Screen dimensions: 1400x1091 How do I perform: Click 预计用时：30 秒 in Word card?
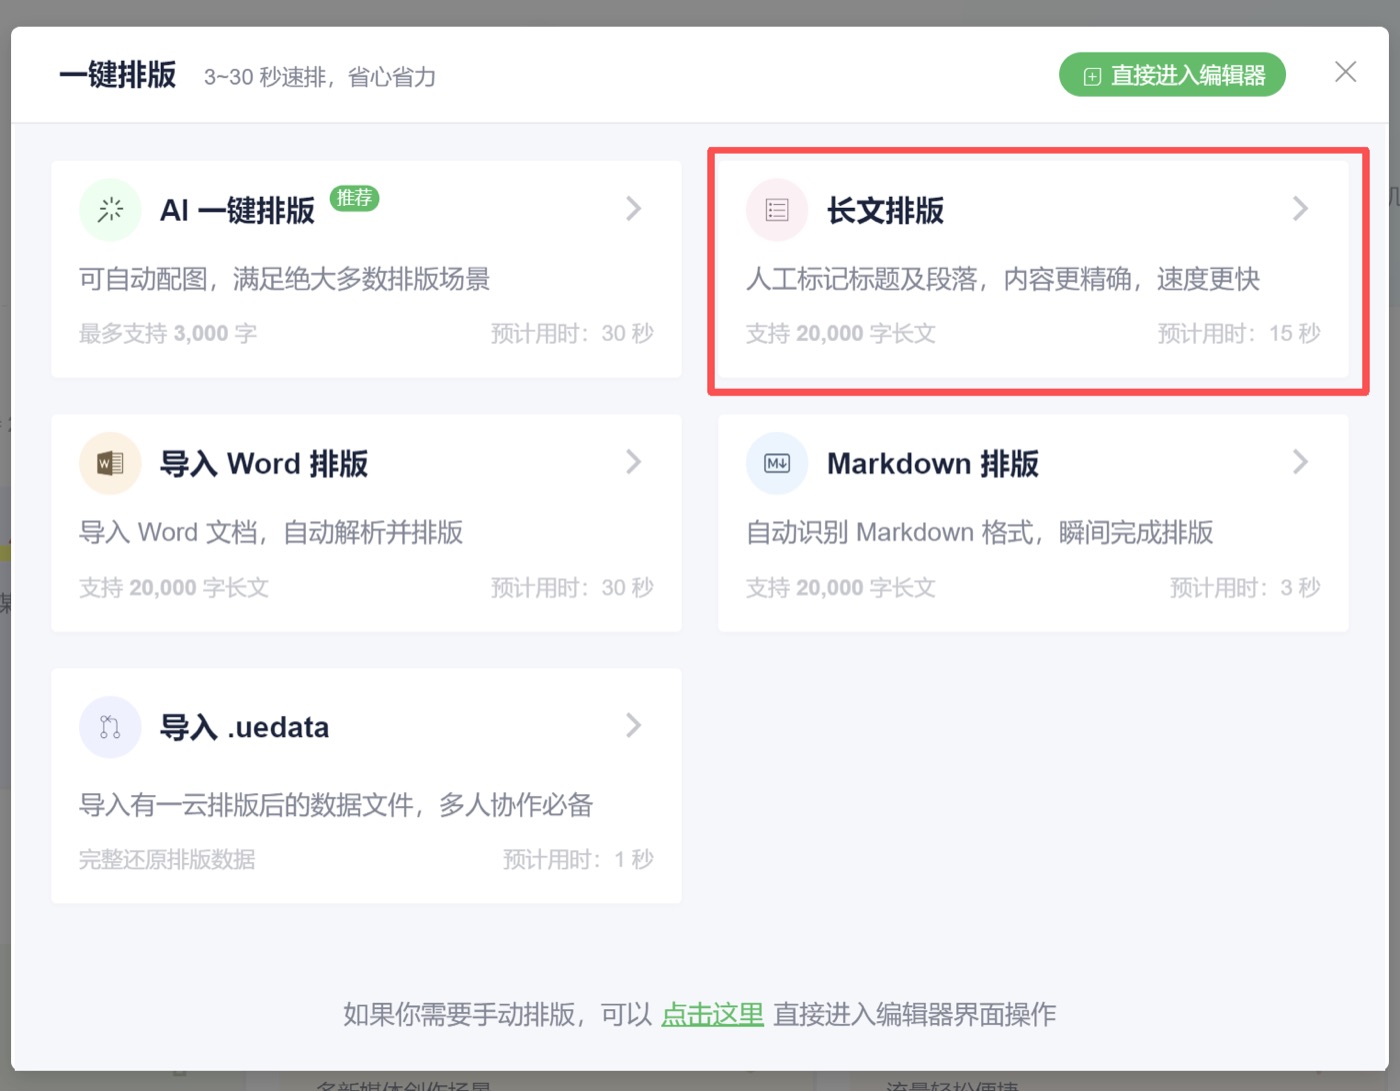click(x=572, y=587)
